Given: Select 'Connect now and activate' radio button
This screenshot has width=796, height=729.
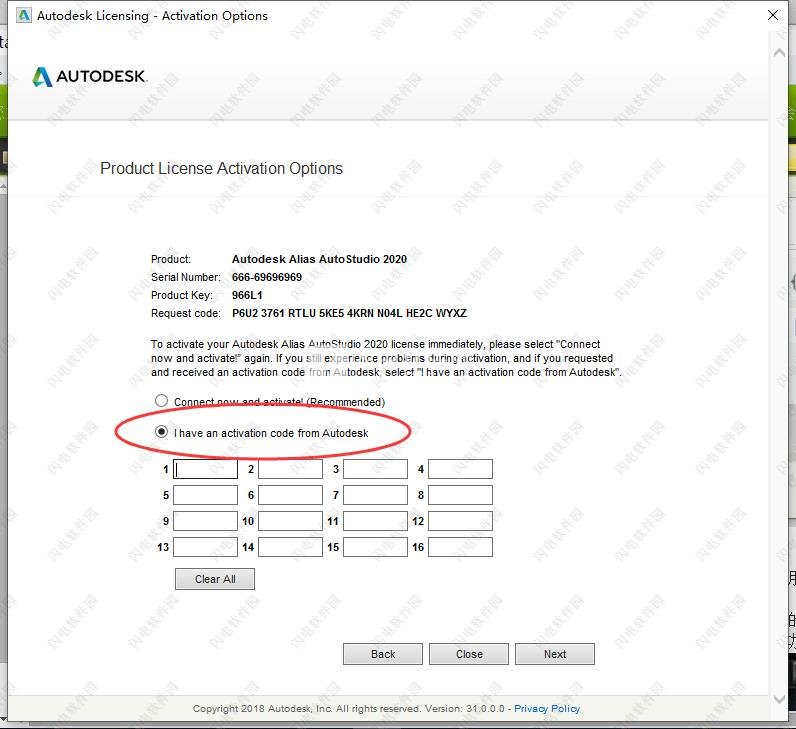Looking at the screenshot, I should point(161,401).
